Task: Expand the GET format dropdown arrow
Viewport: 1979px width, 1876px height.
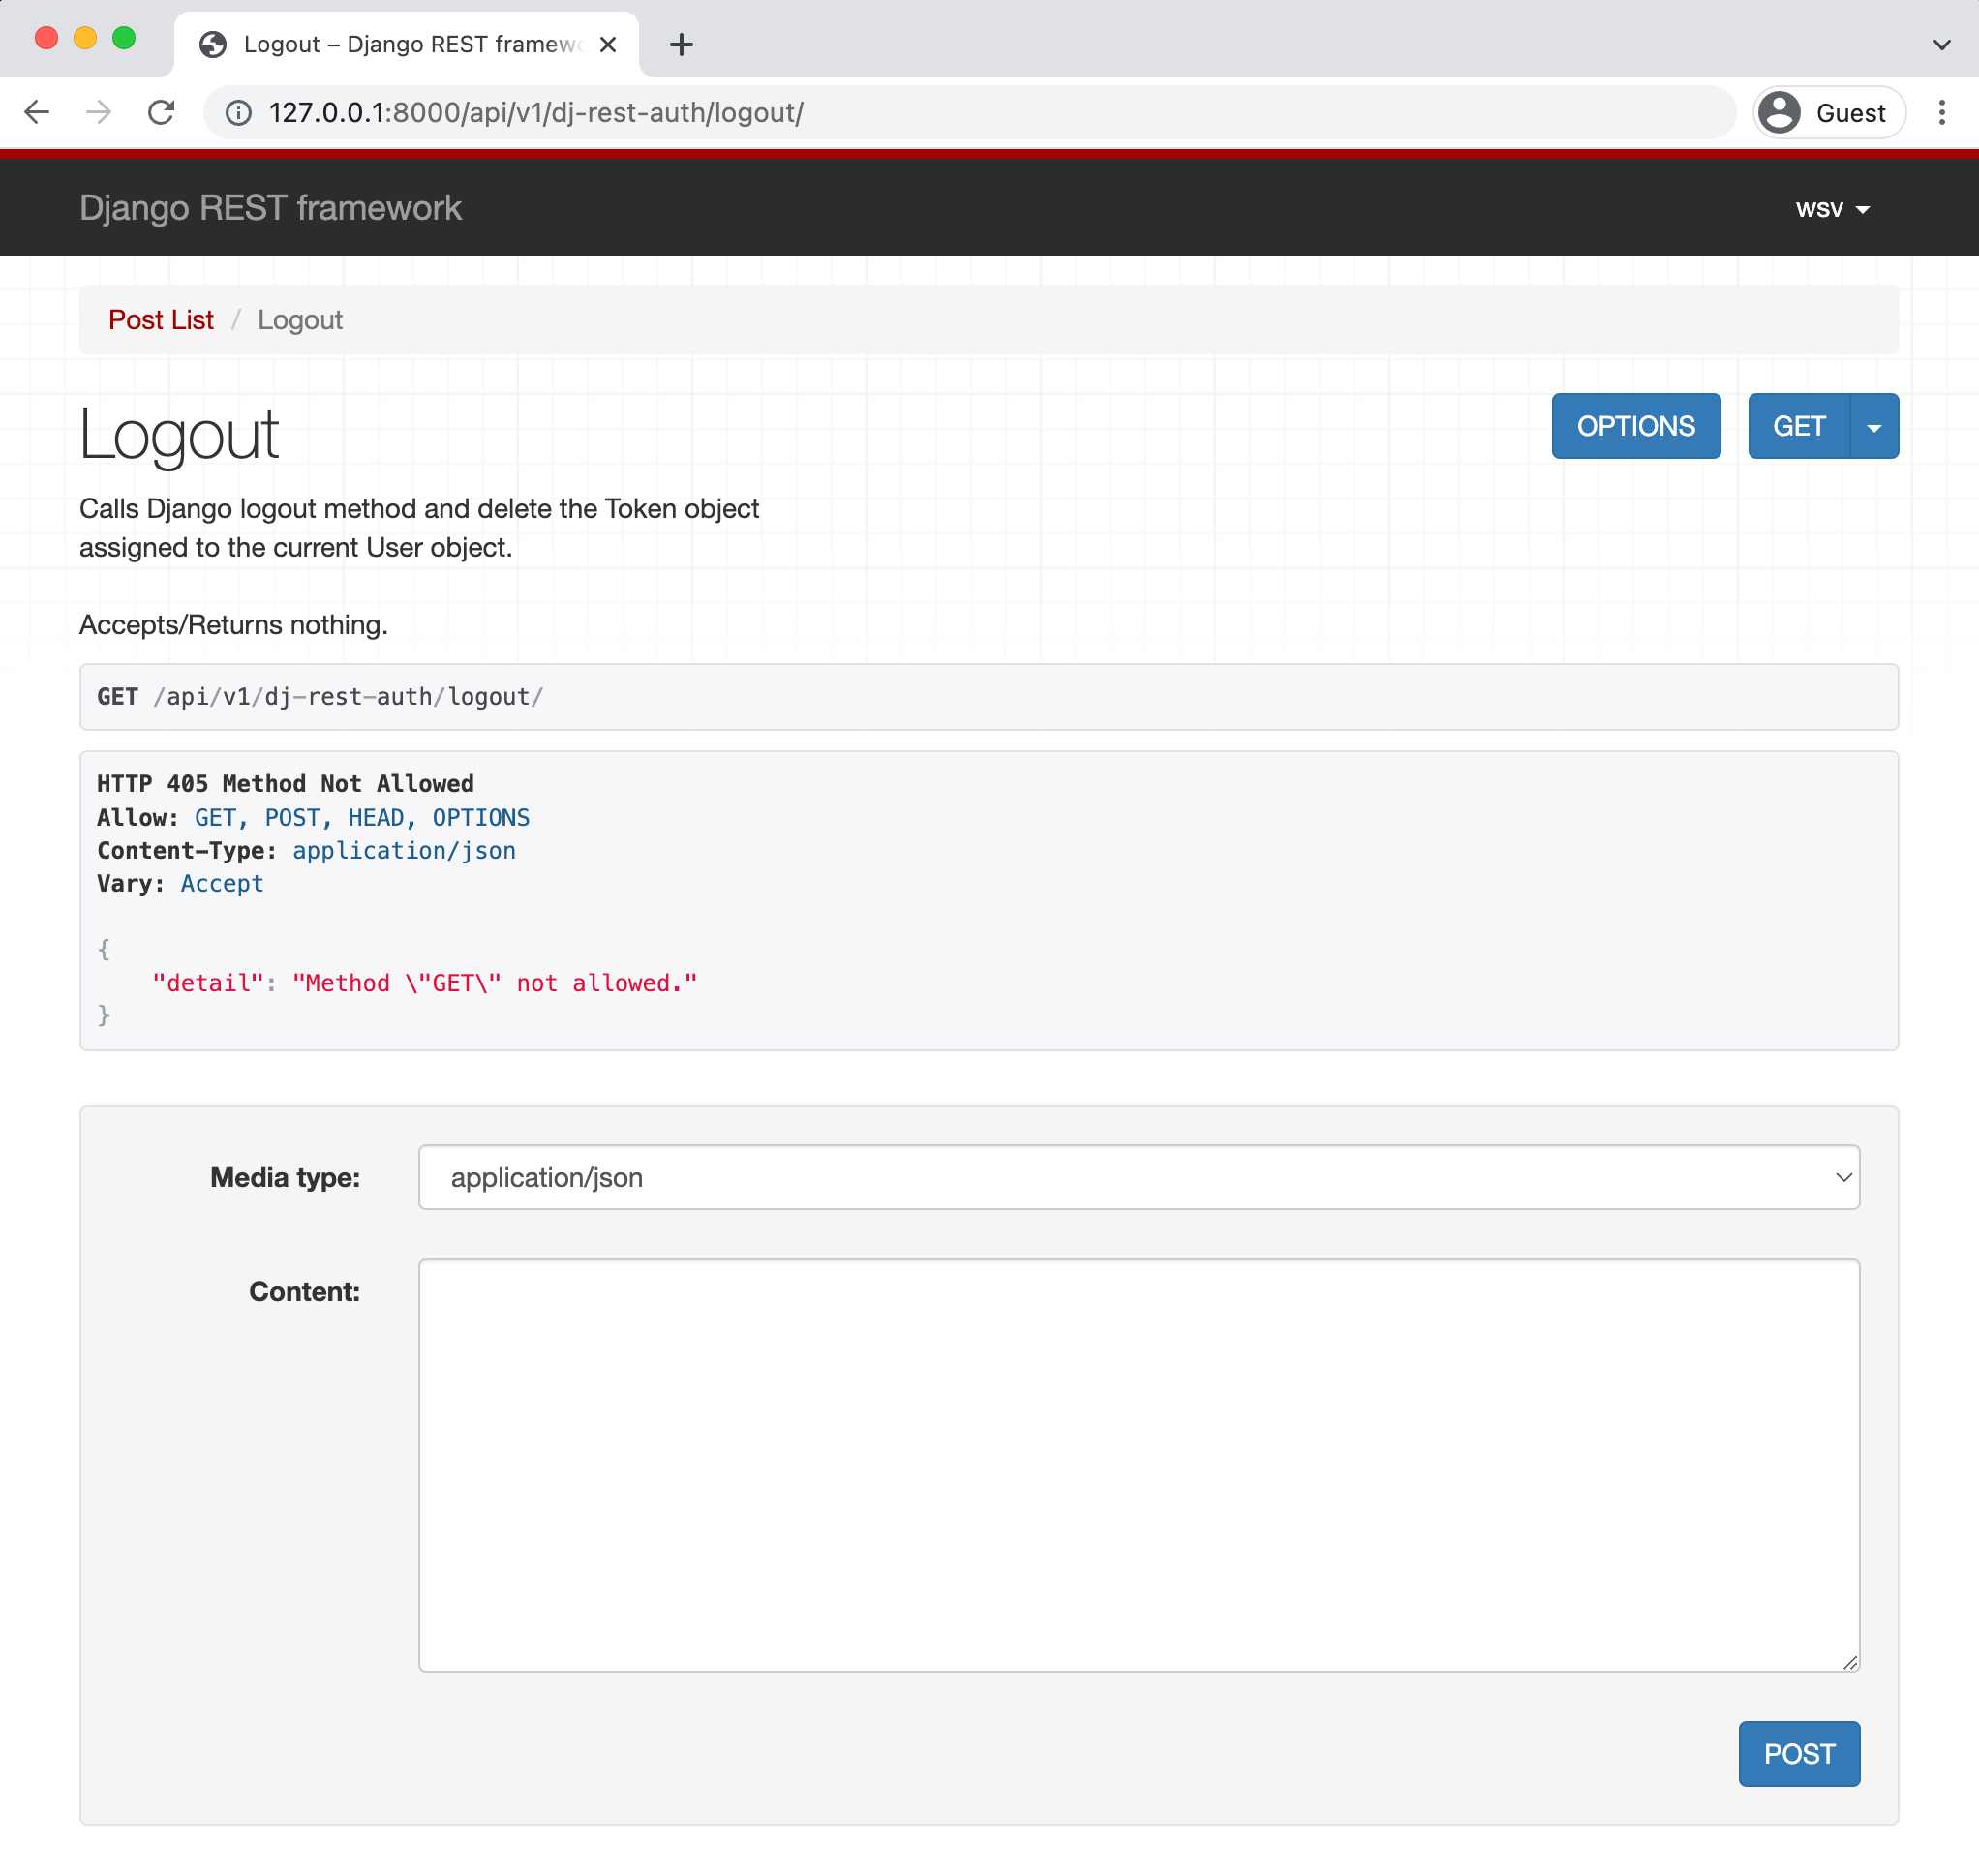Action: [1874, 426]
